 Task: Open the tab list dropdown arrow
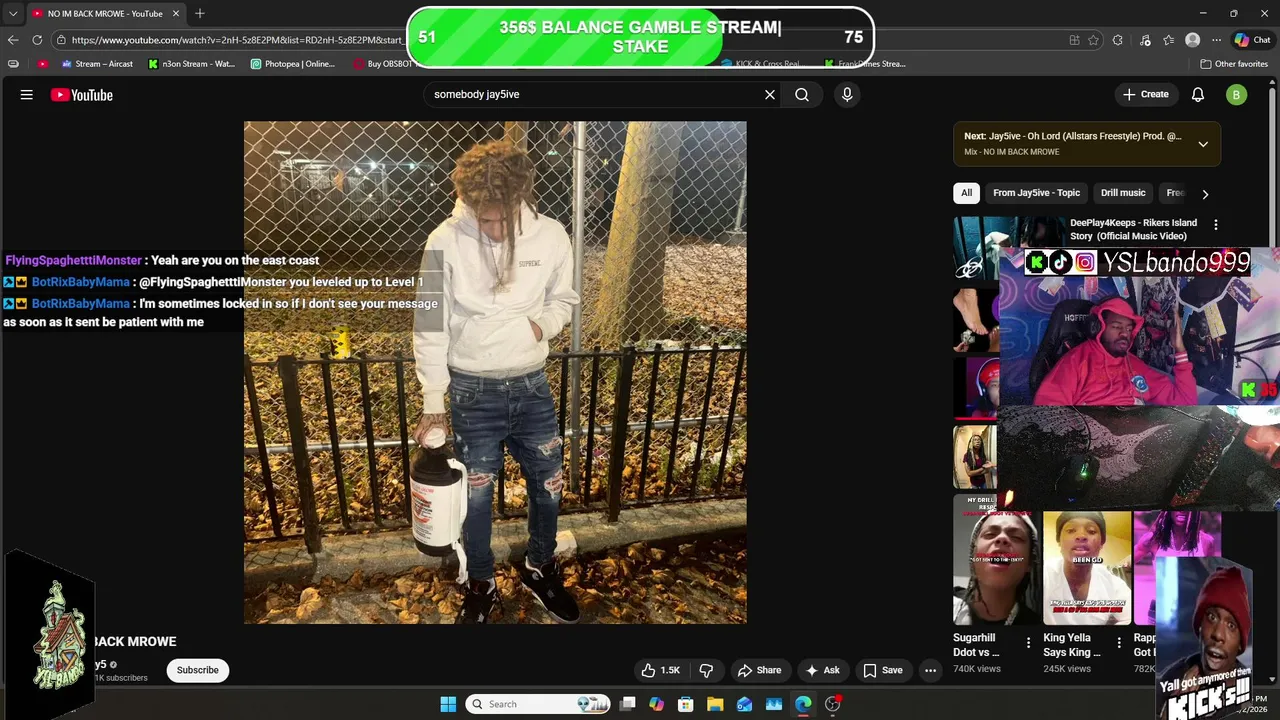coord(13,14)
